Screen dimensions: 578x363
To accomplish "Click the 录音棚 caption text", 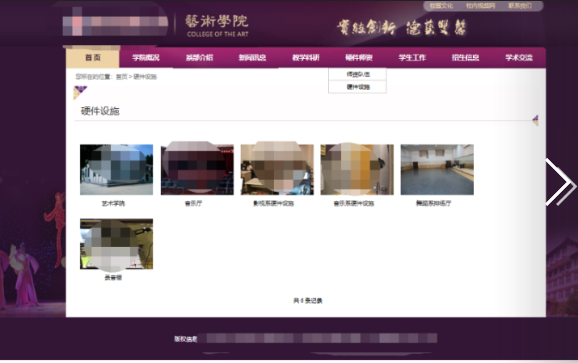I will click(113, 278).
